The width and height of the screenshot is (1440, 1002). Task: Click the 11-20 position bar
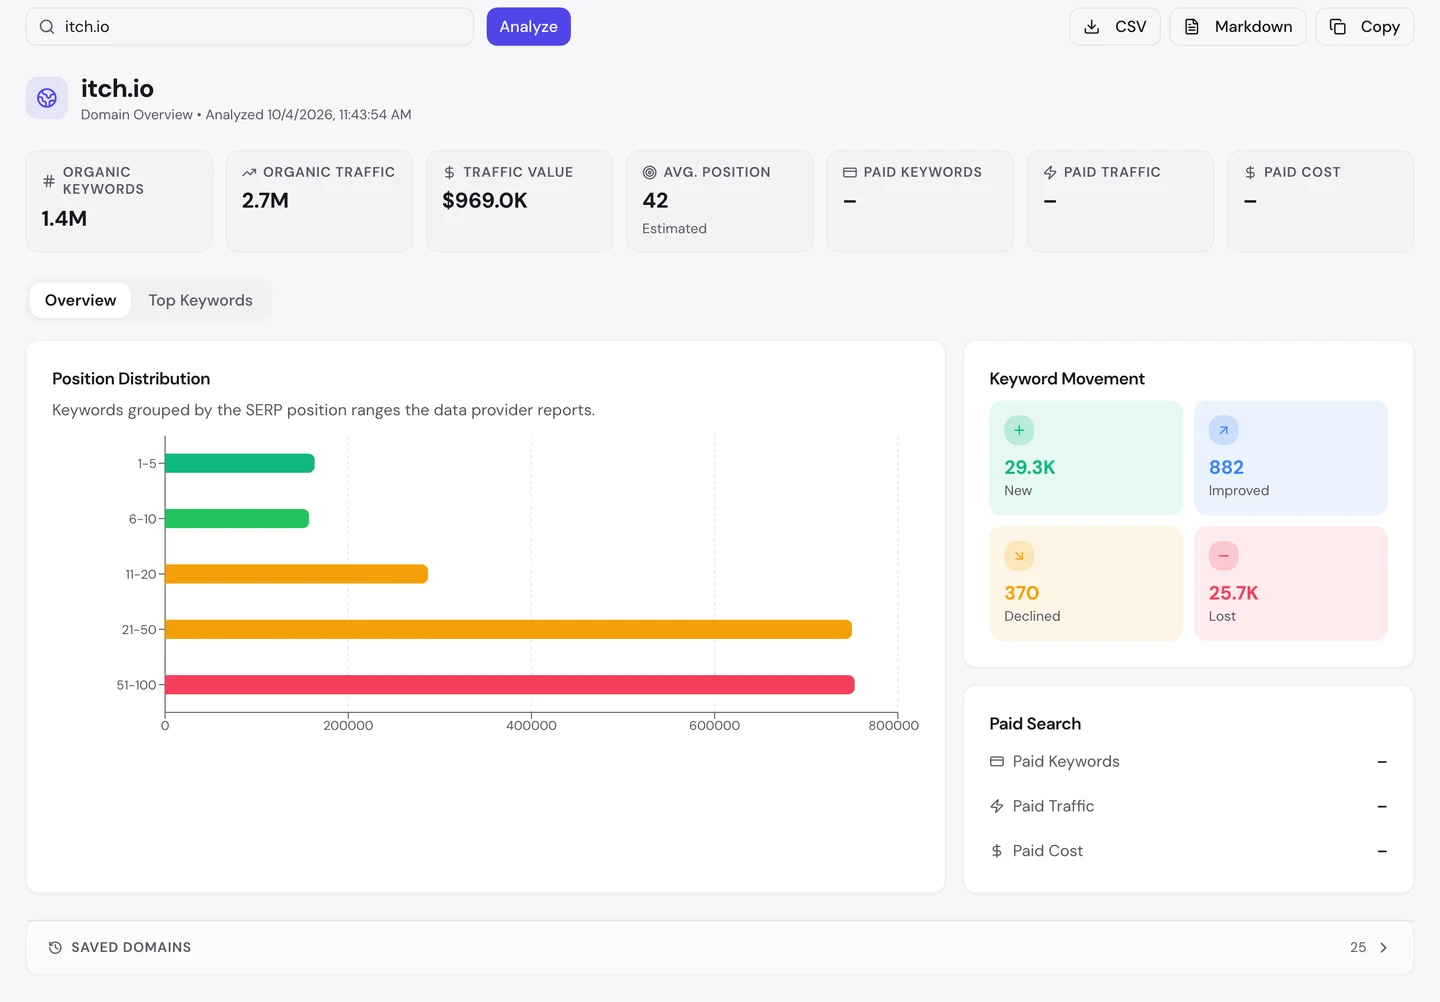[296, 574]
